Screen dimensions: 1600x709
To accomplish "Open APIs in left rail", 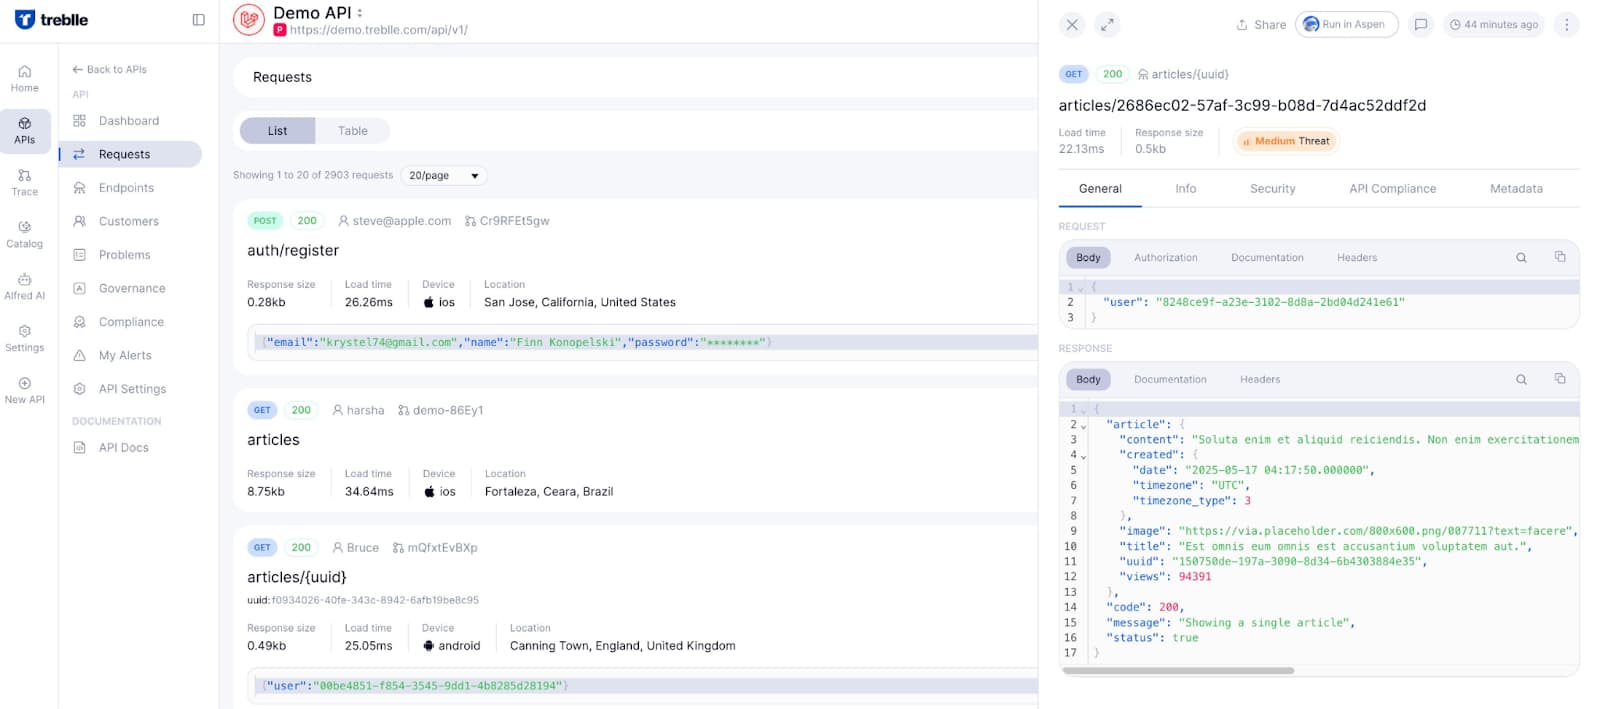I will coord(25,131).
